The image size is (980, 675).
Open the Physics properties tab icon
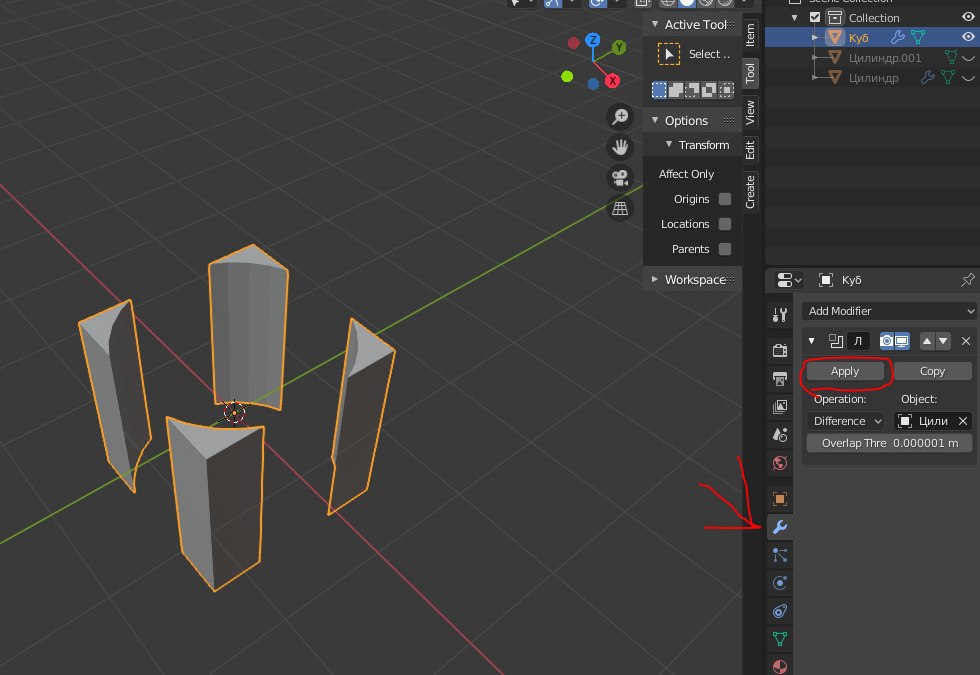click(x=779, y=583)
